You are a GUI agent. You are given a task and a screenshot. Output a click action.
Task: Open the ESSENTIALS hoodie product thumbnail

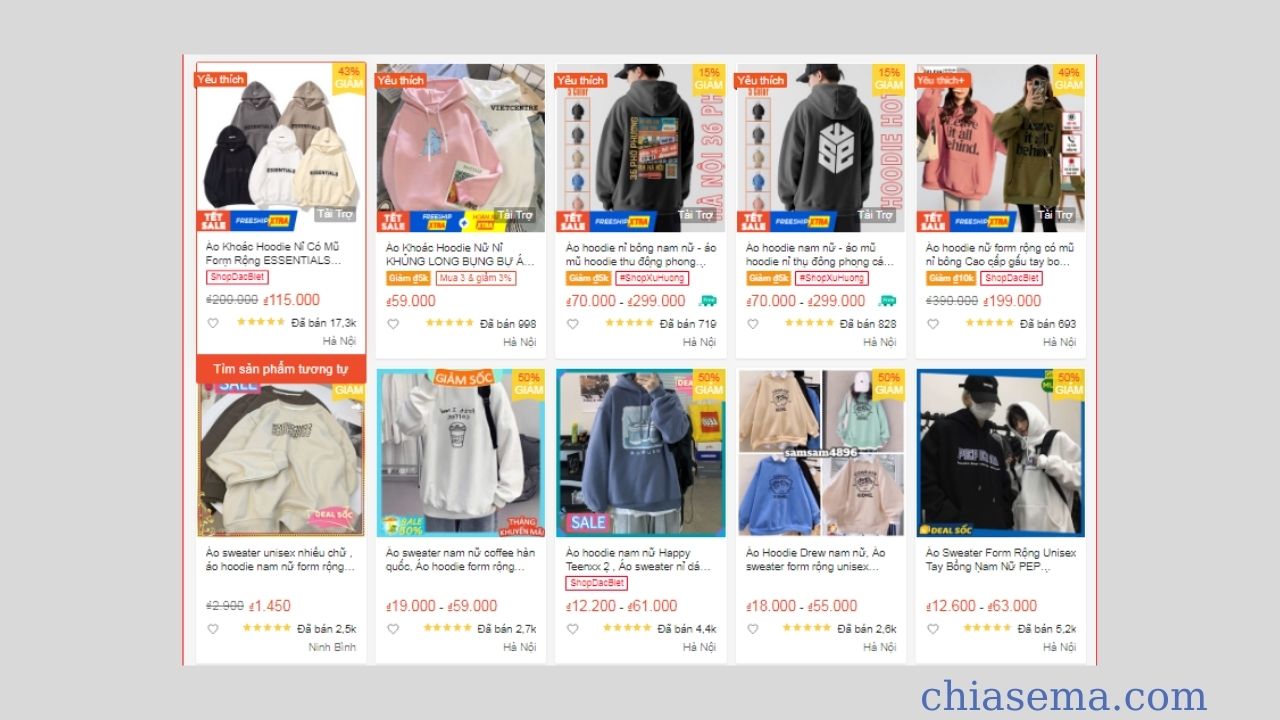coord(281,148)
